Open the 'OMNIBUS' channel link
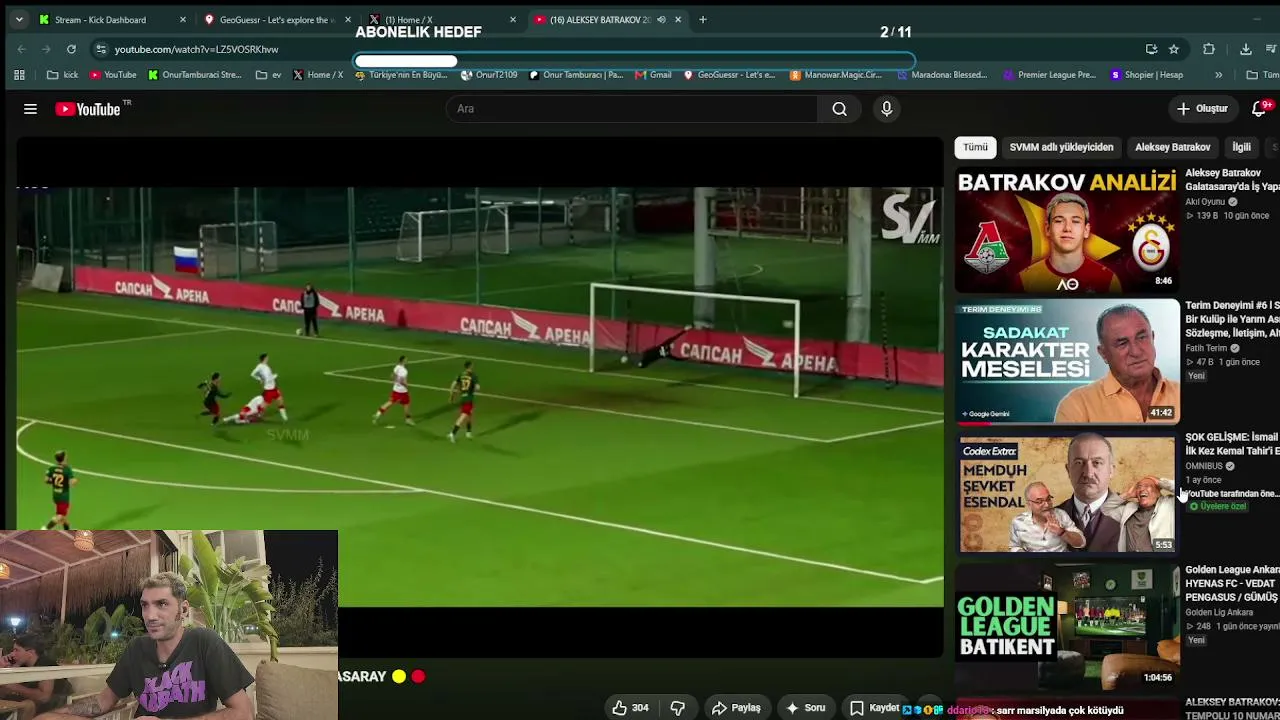1280x720 pixels. [1204, 466]
